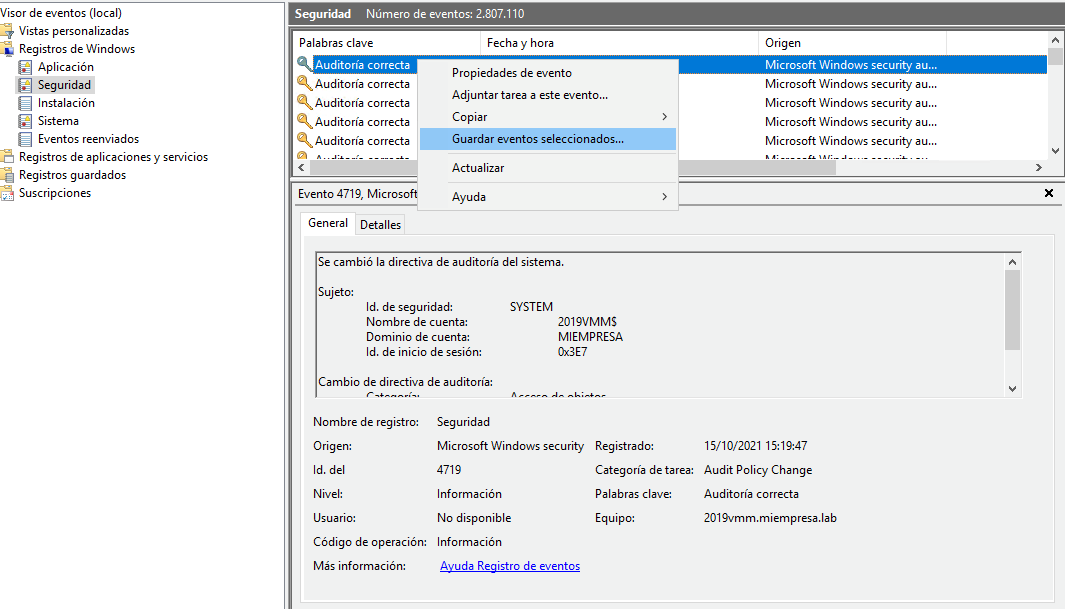Open the Ayuda Registro de eventos link
Screen dimensions: 1065x609
[509, 565]
